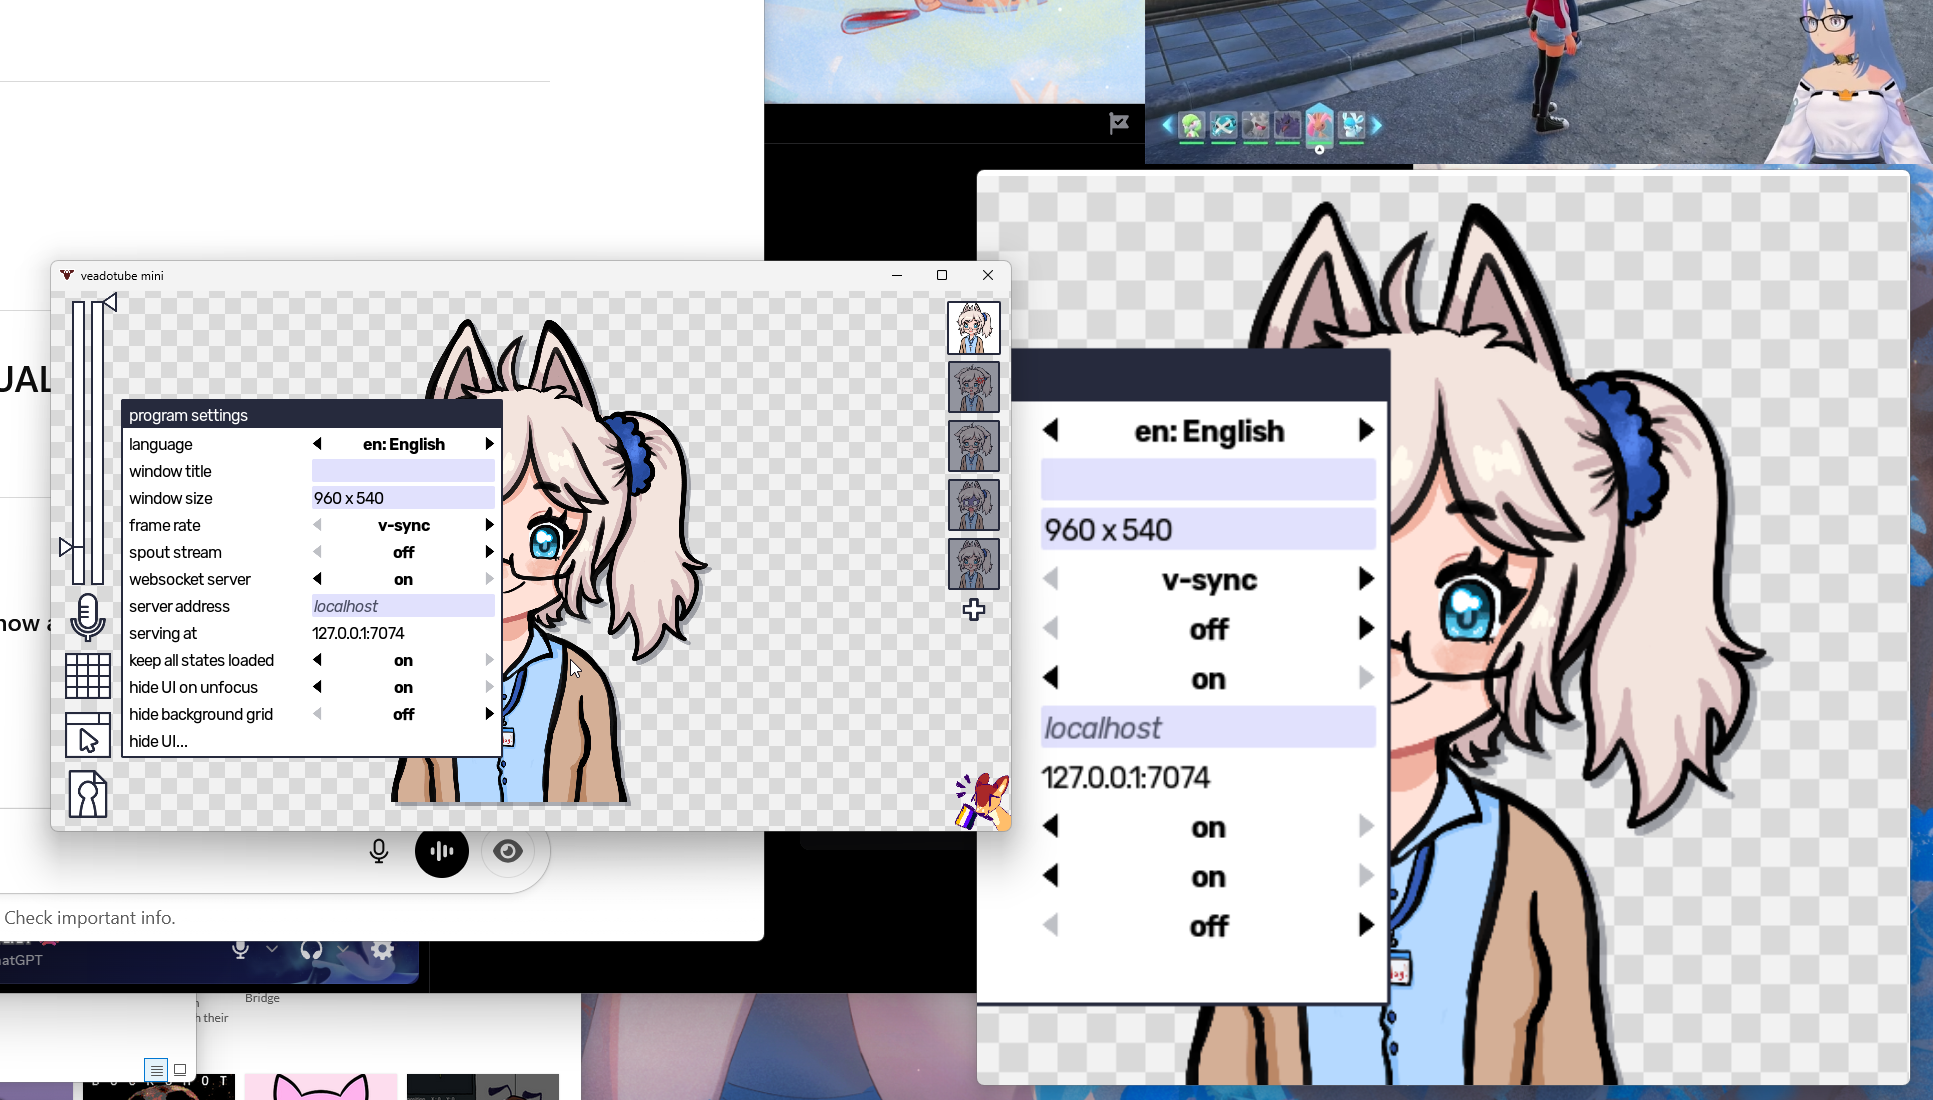Viewport: 1933px width, 1100px height.
Task: Add new avatar state with plus icon
Action: [974, 610]
